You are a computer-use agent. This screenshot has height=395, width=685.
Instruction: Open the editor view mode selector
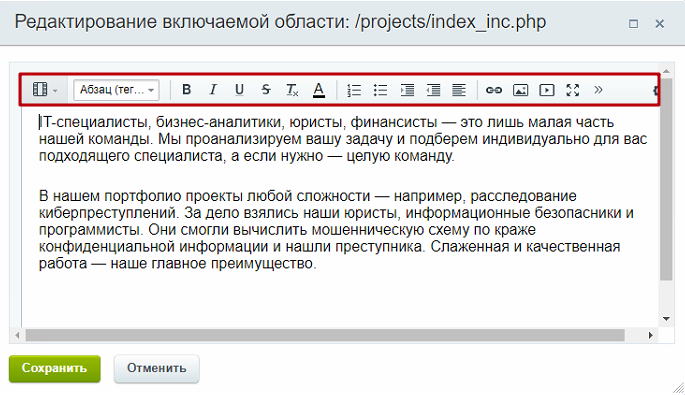tap(45, 90)
